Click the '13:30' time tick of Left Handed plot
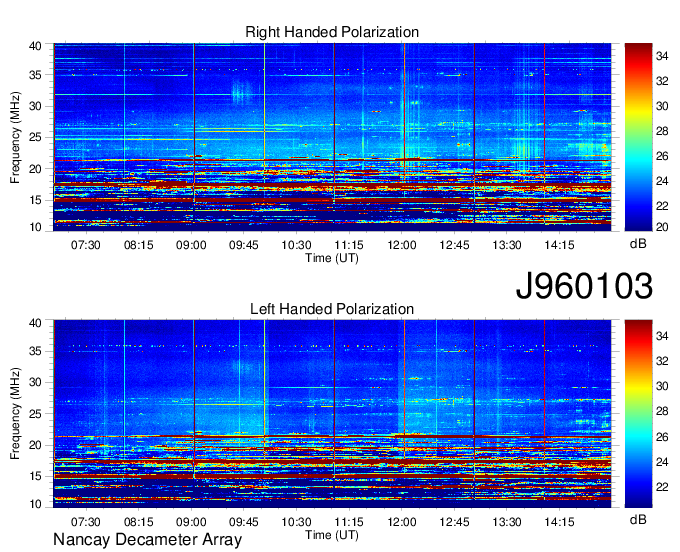The image size is (680, 552). tap(507, 522)
